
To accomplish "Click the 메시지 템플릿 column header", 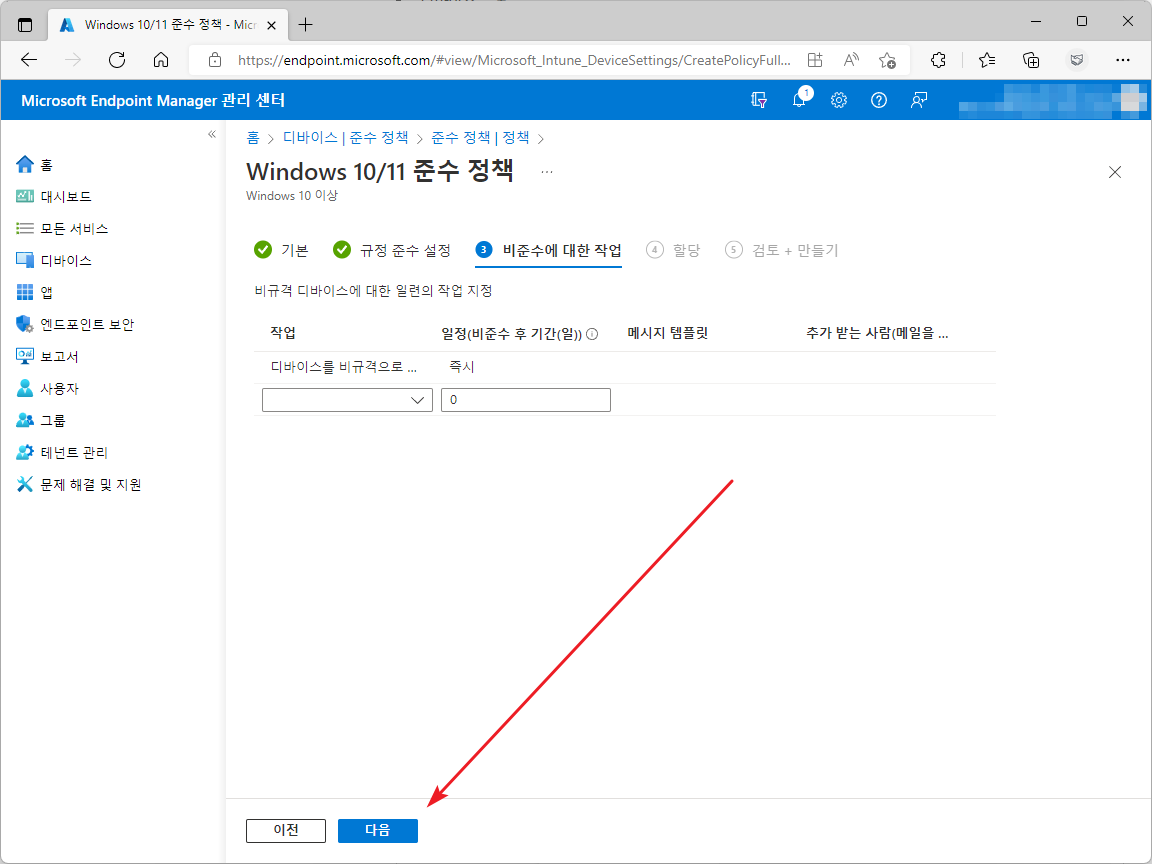I will (x=668, y=333).
